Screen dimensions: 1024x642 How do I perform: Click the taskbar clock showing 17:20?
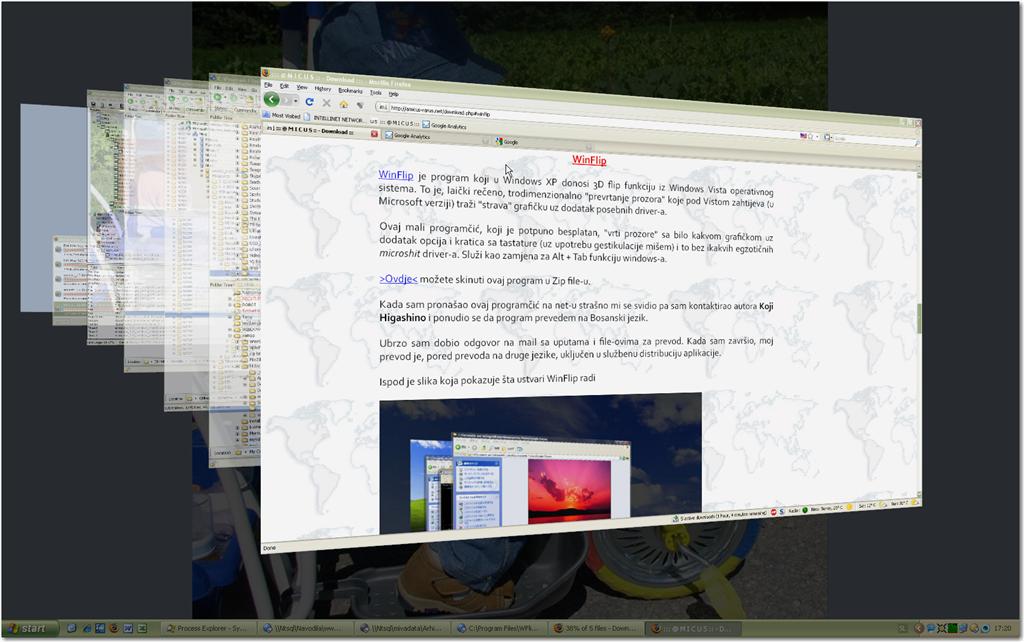point(1002,628)
